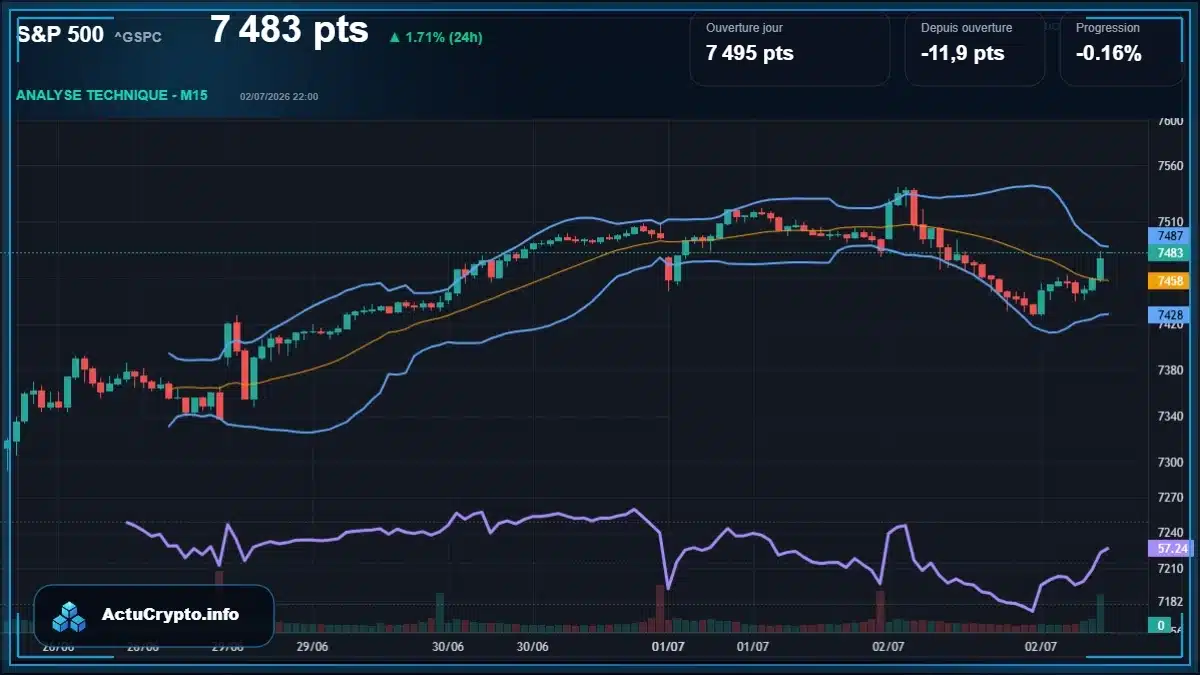
Task: Click the S&P 500 index title
Action: point(60,34)
